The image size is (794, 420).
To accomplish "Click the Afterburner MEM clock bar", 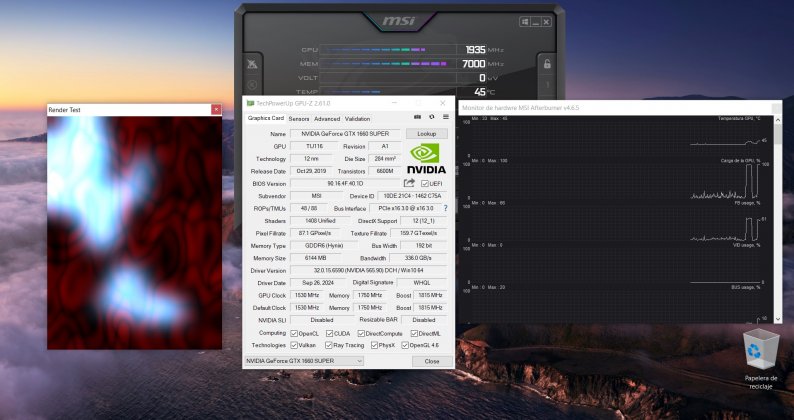I will [x=388, y=64].
